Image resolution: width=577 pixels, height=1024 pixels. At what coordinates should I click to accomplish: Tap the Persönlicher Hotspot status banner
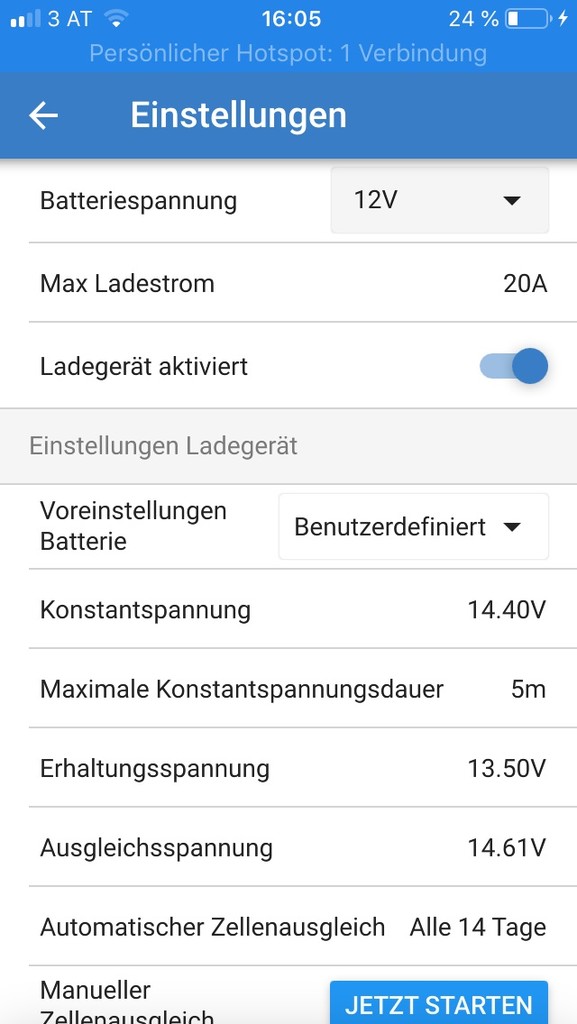[x=288, y=53]
